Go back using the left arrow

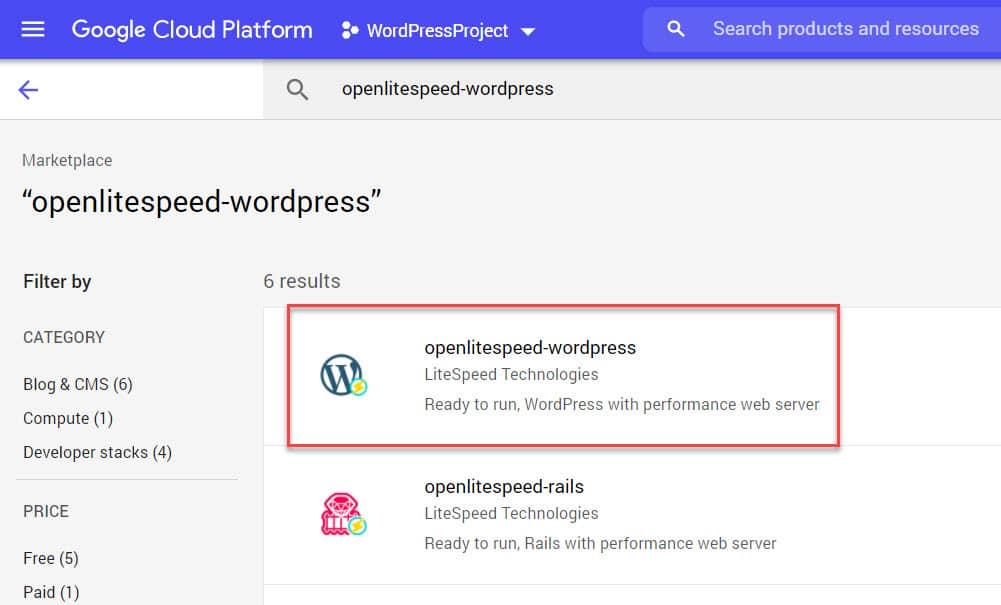[28, 90]
